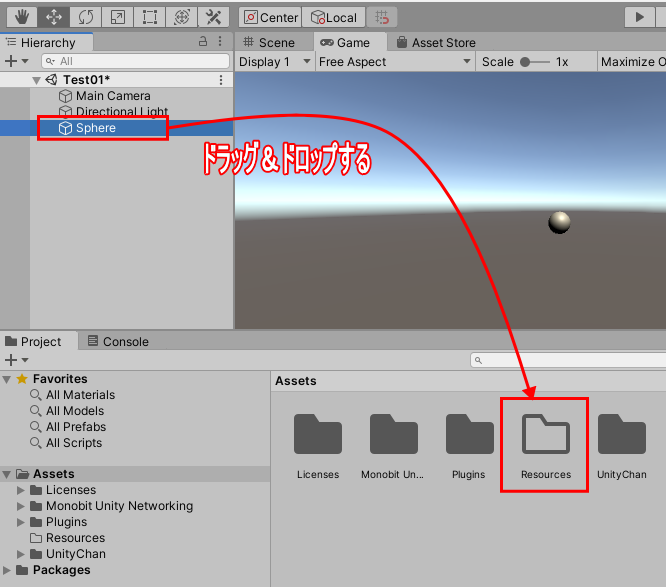Image resolution: width=666 pixels, height=587 pixels.
Task: Select Assets in the project tree
Action: 54,474
